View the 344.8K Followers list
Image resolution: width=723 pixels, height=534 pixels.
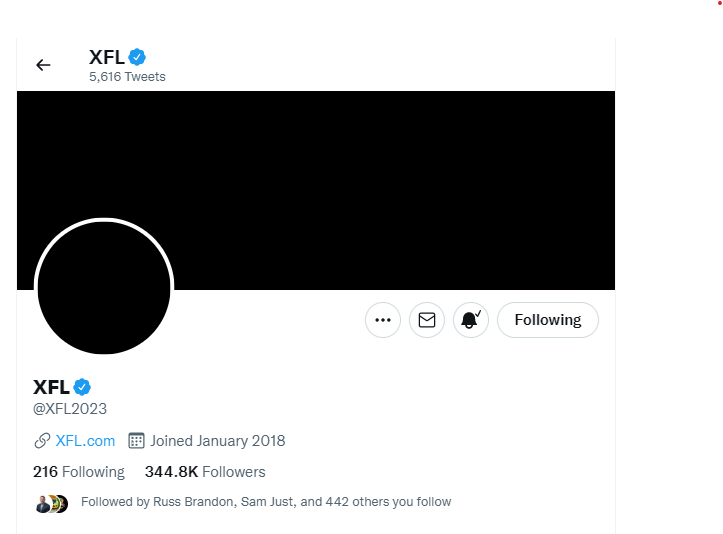click(x=205, y=472)
